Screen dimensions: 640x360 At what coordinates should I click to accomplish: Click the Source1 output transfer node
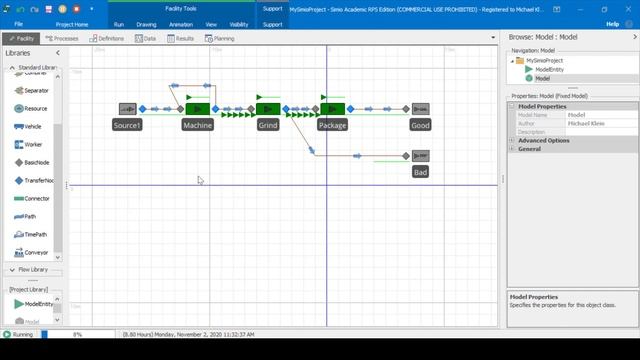tap(142, 109)
